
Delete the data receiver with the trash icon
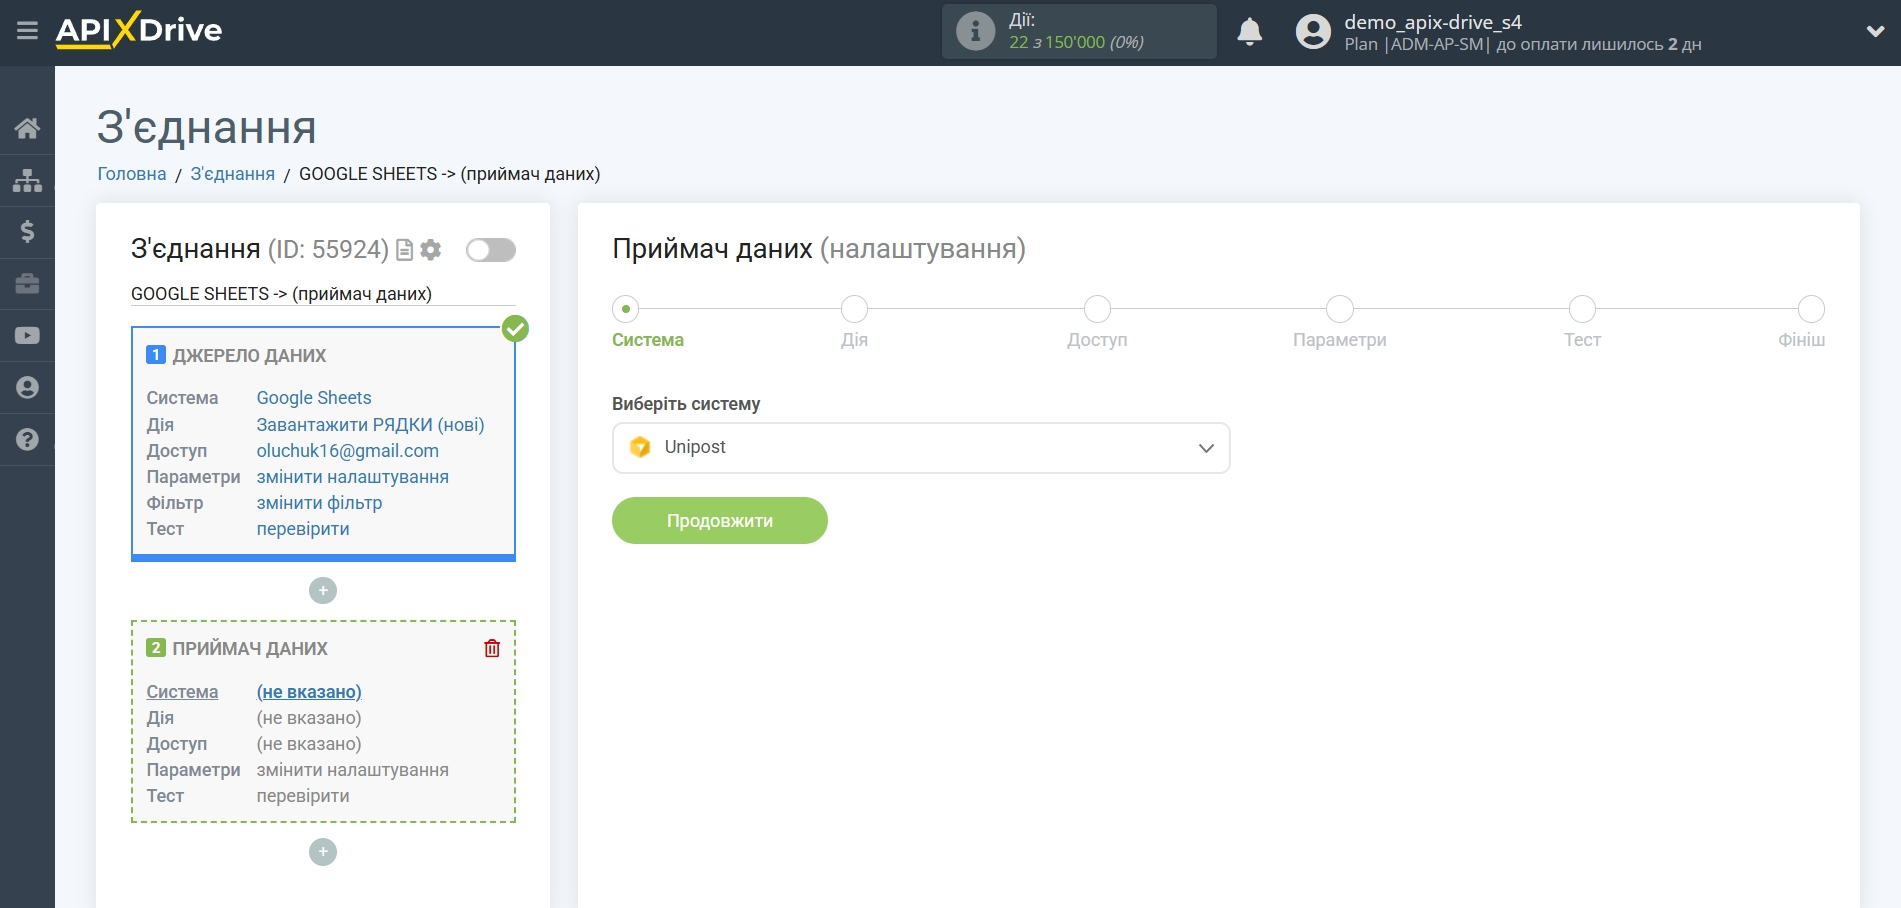[492, 648]
